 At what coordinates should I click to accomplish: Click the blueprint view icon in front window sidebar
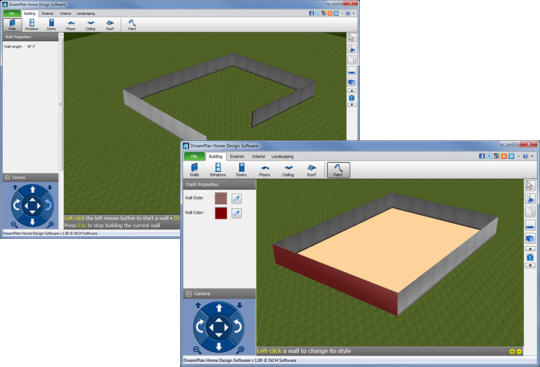pyautogui.click(x=530, y=212)
